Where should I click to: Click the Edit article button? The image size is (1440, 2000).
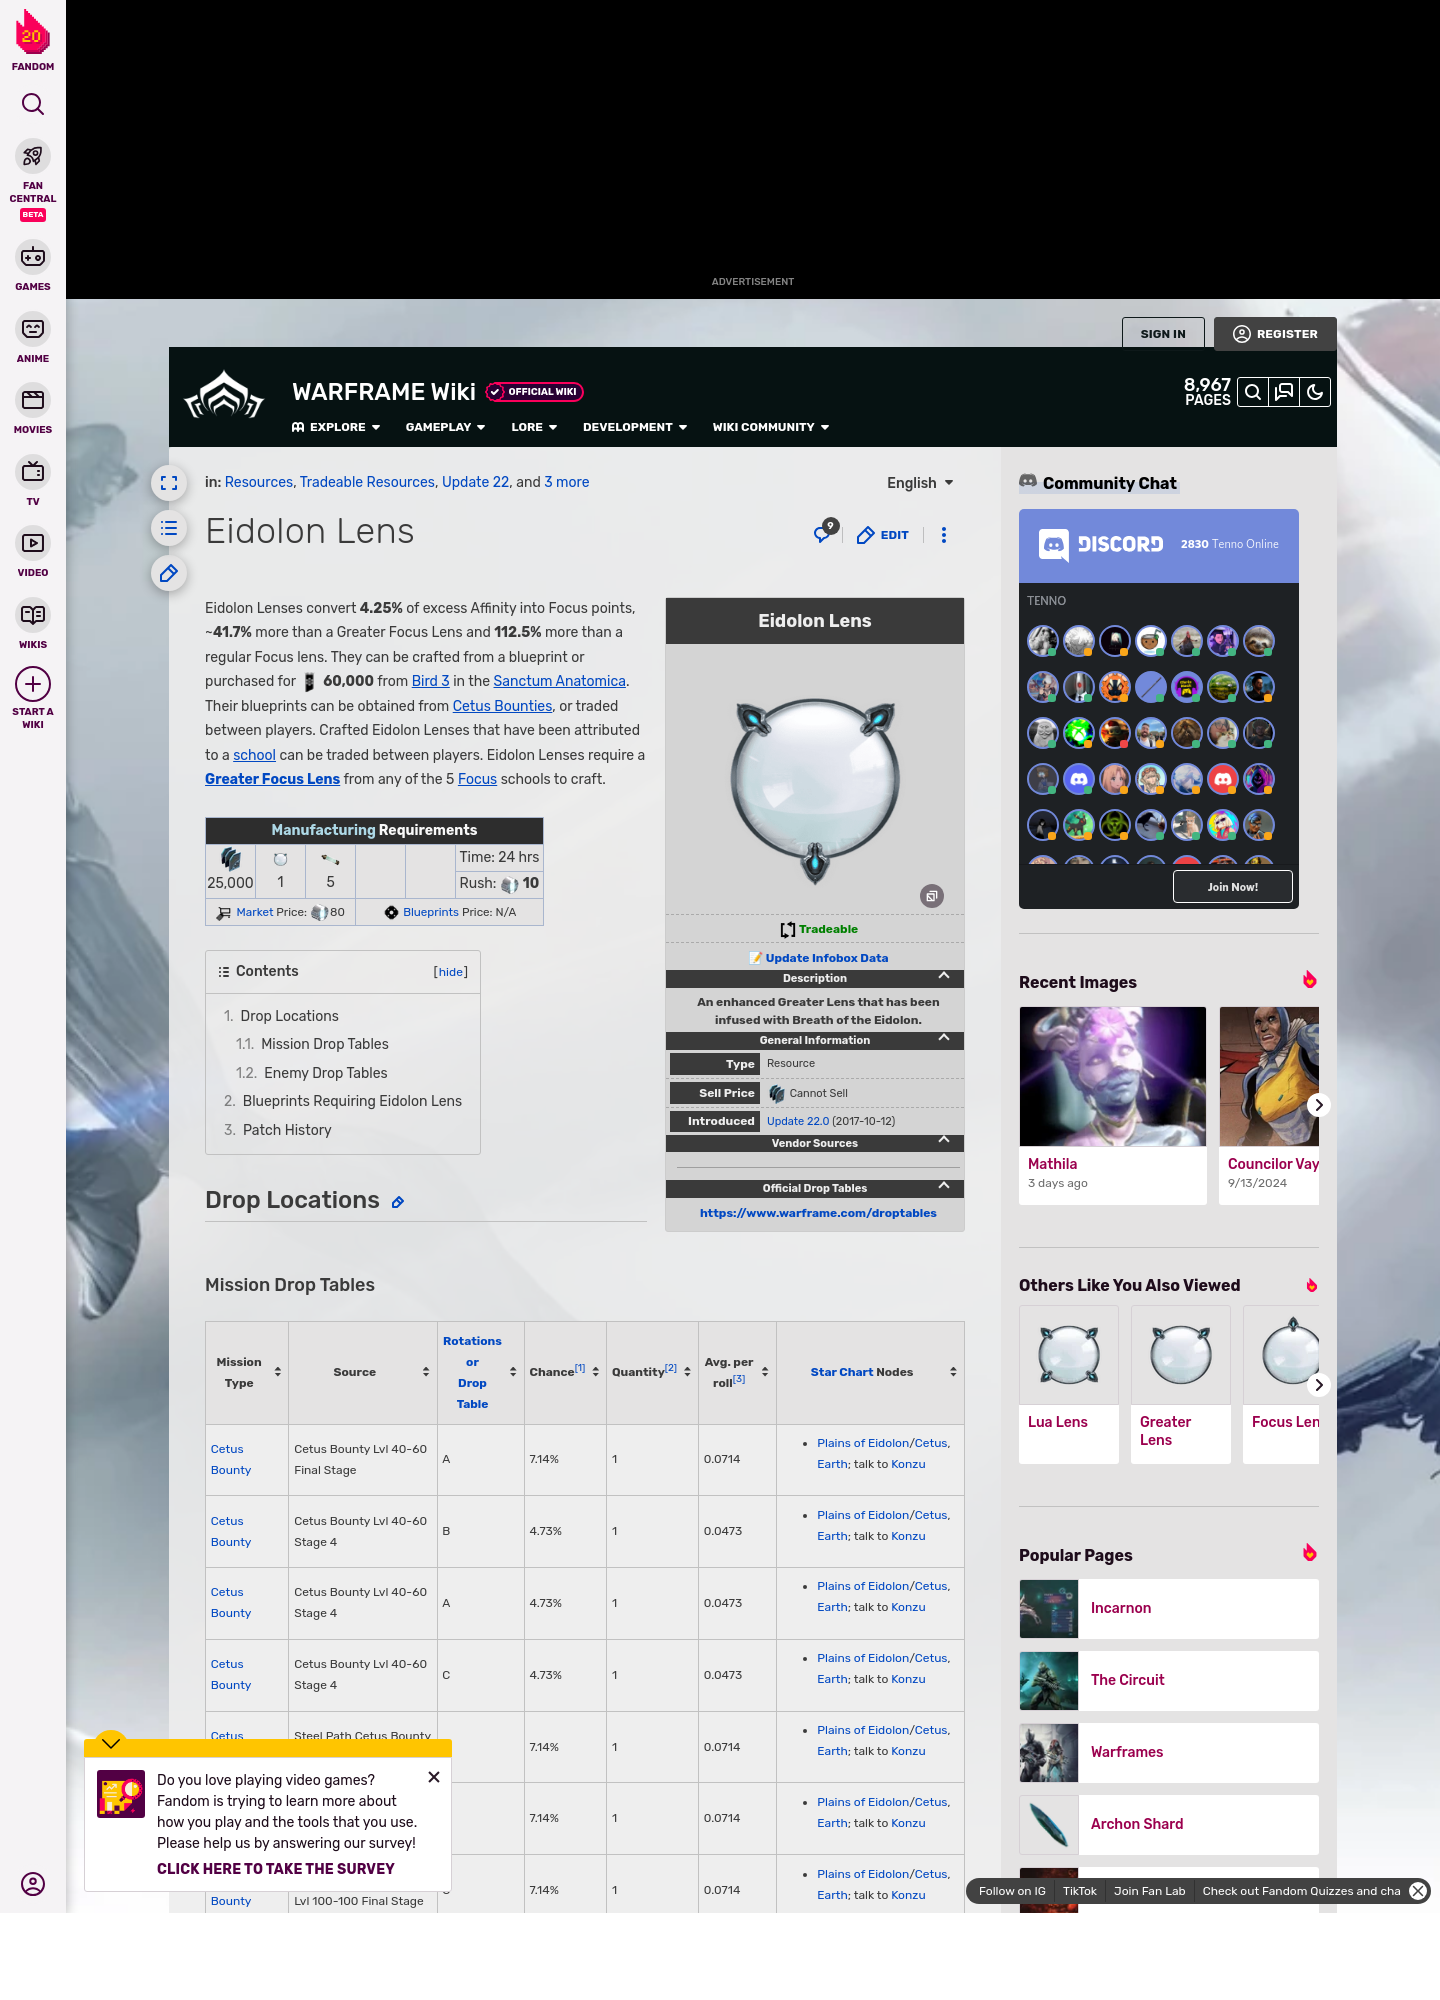(883, 535)
